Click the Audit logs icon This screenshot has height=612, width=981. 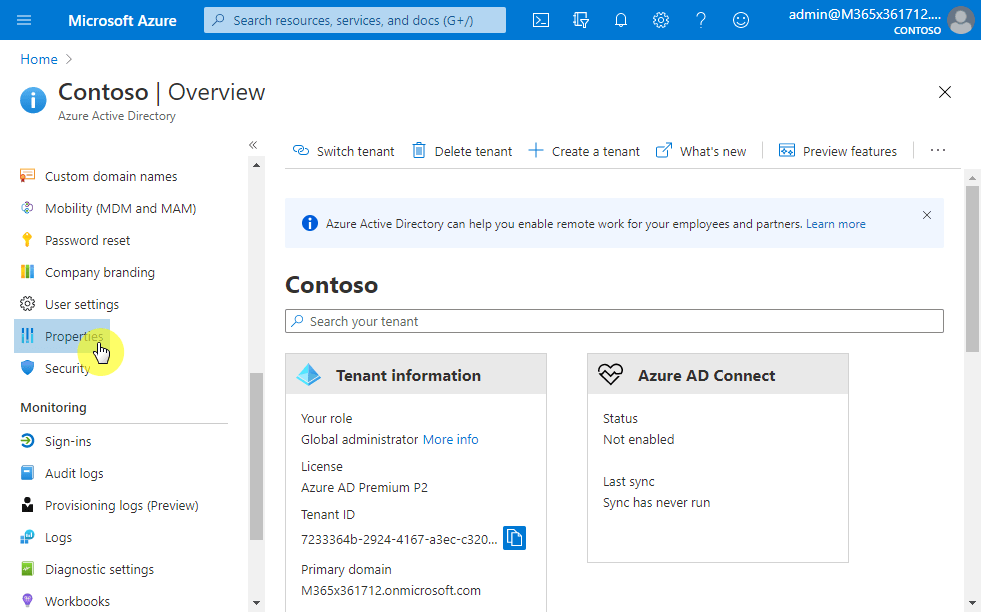27,472
